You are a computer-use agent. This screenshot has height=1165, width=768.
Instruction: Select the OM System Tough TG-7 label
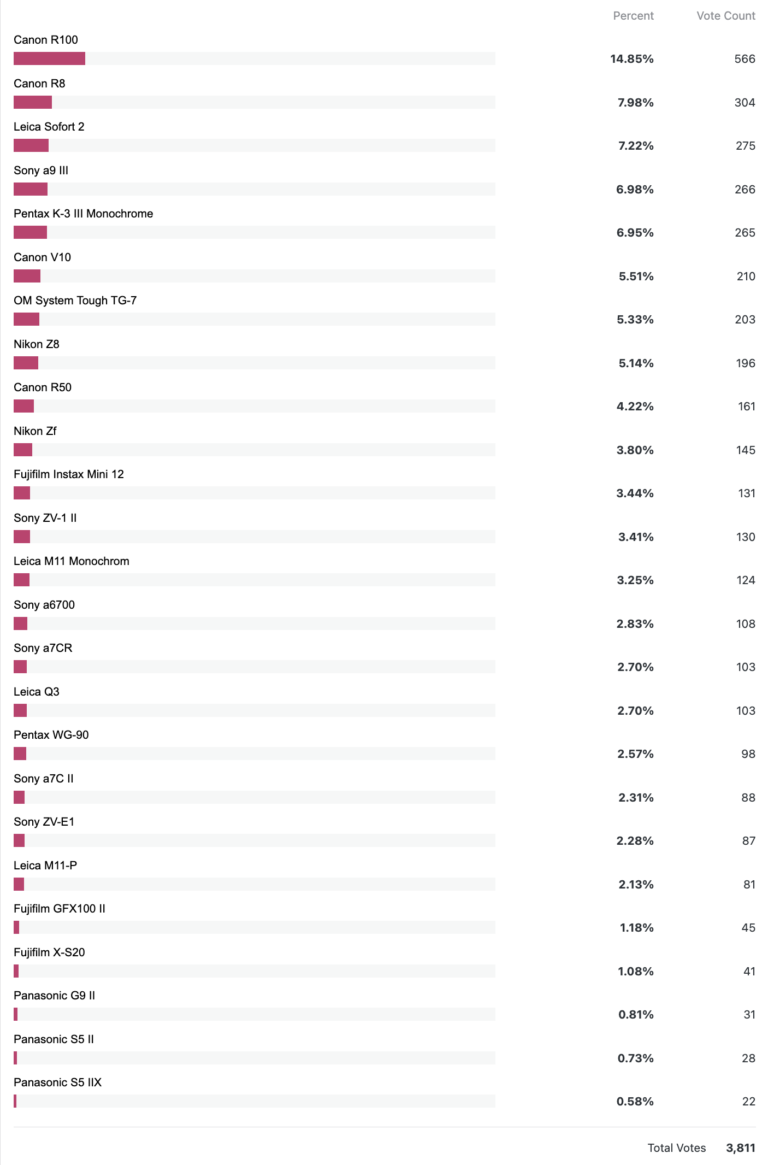[x=75, y=301]
